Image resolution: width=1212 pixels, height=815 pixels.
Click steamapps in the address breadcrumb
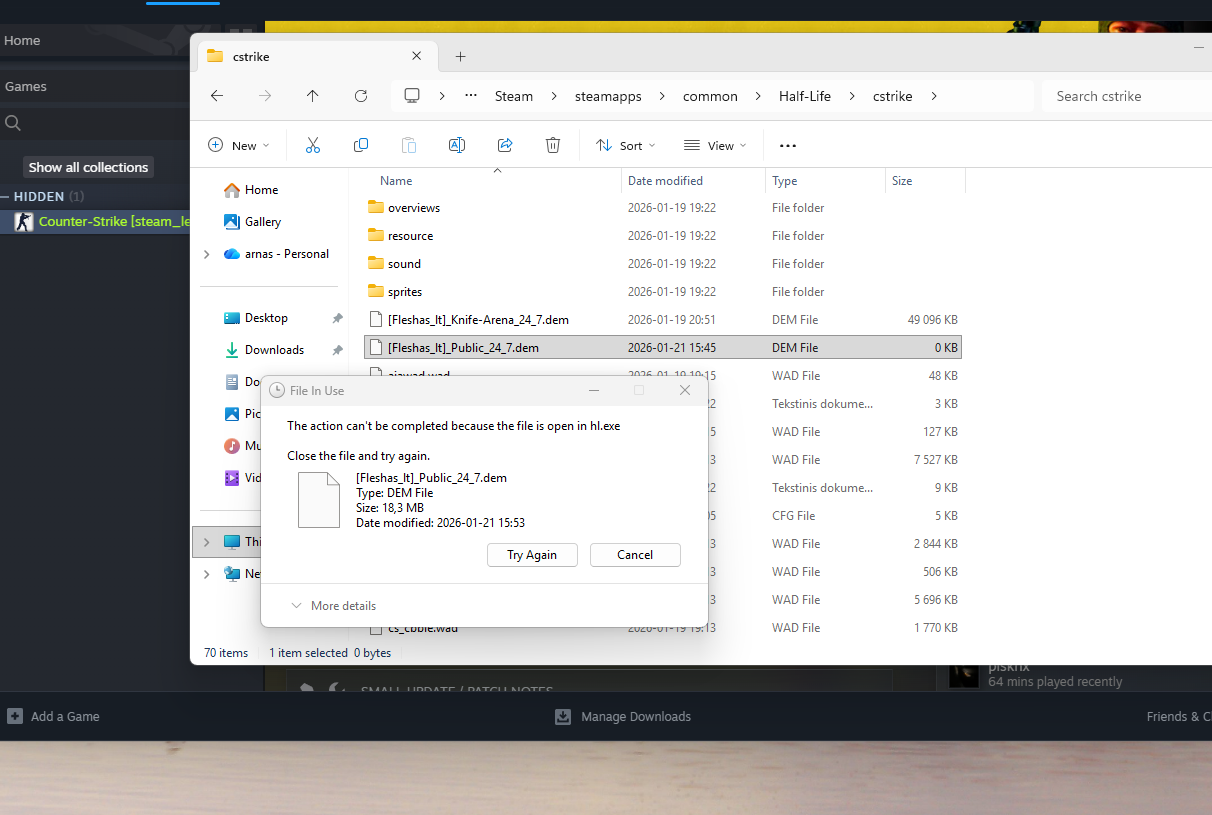[608, 96]
